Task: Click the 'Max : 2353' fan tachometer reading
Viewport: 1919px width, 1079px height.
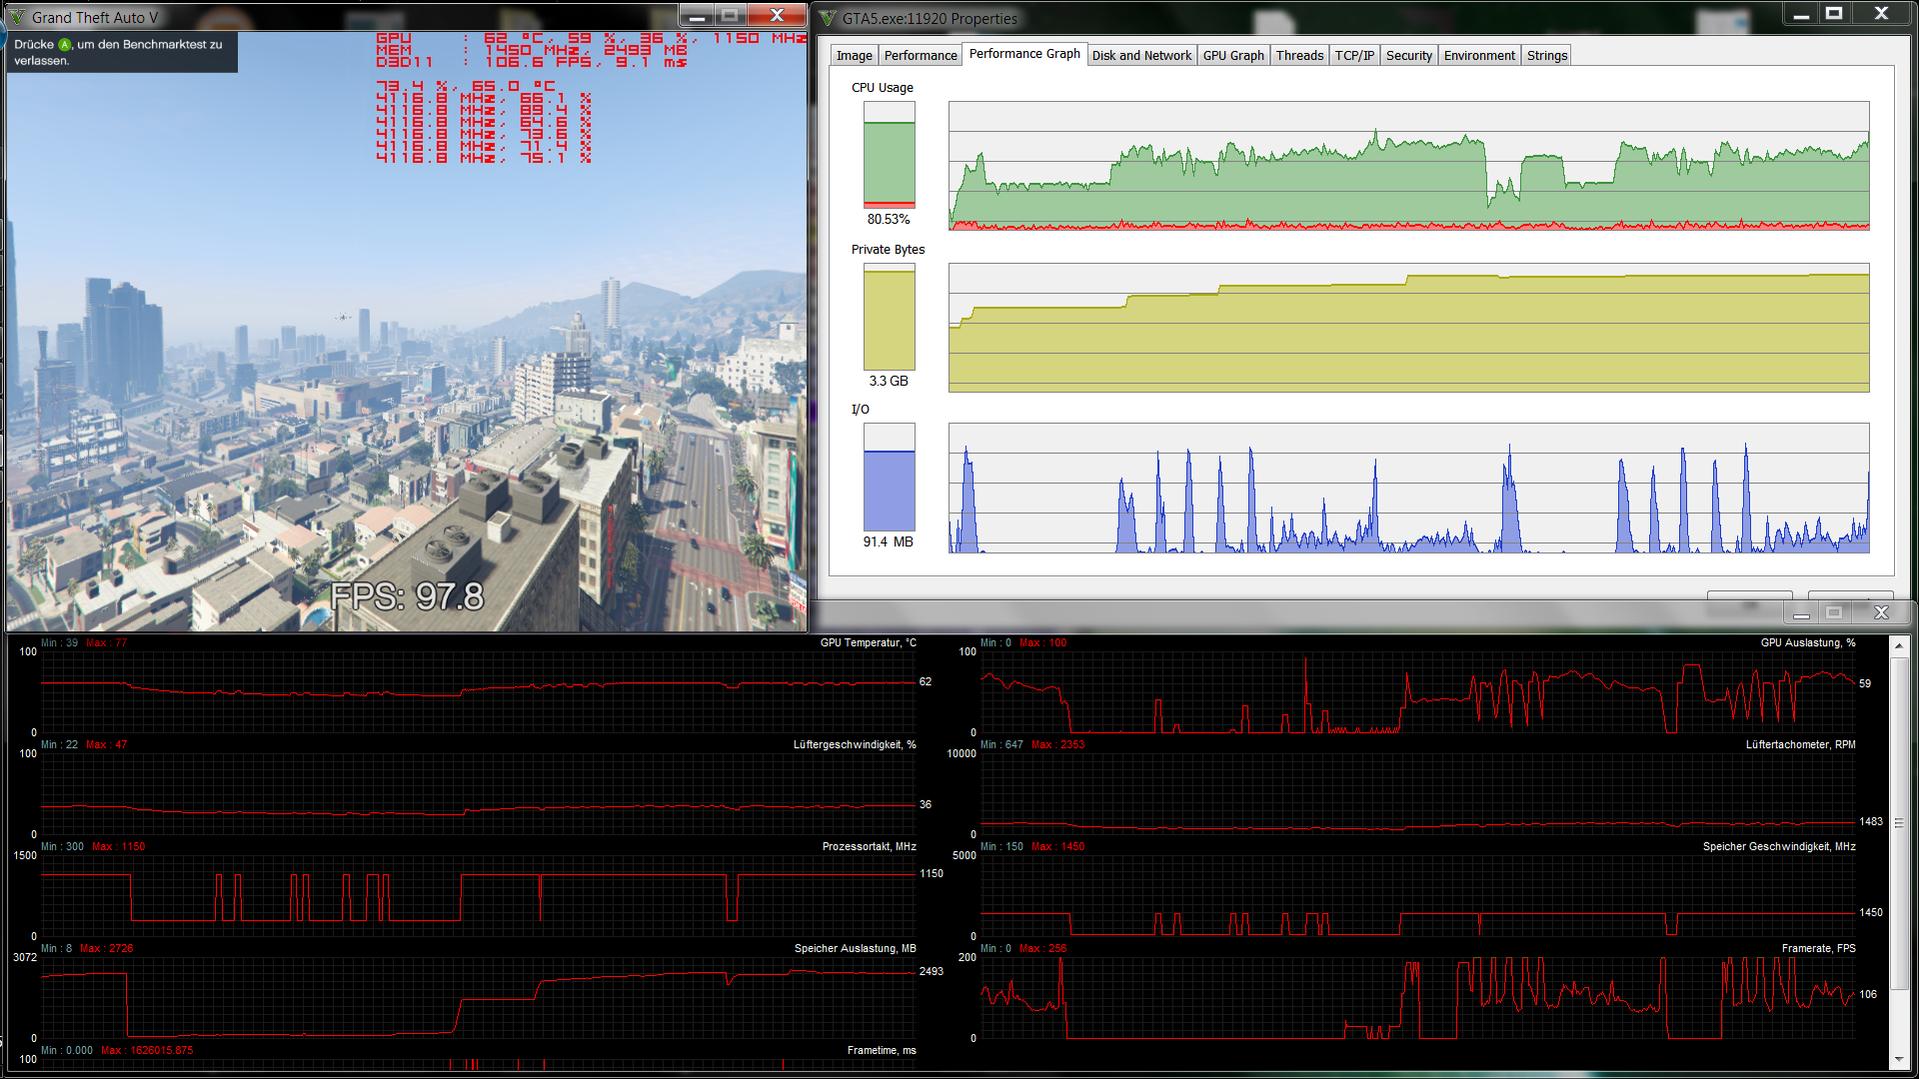Action: click(x=1058, y=745)
